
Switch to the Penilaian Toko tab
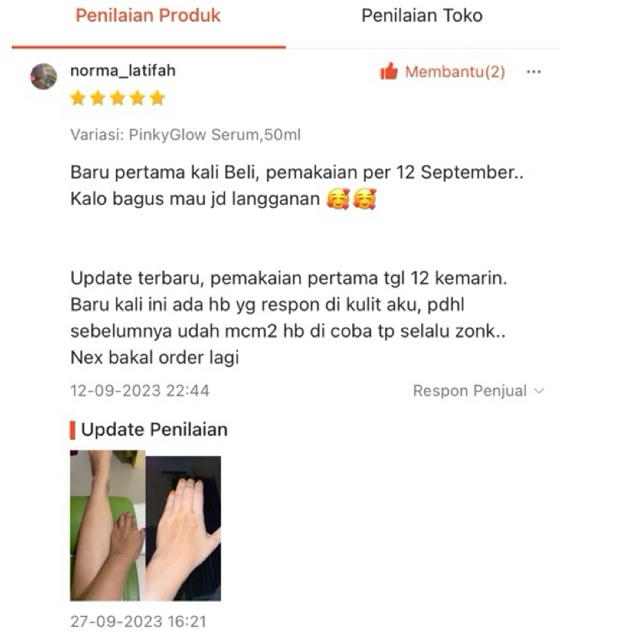(422, 16)
